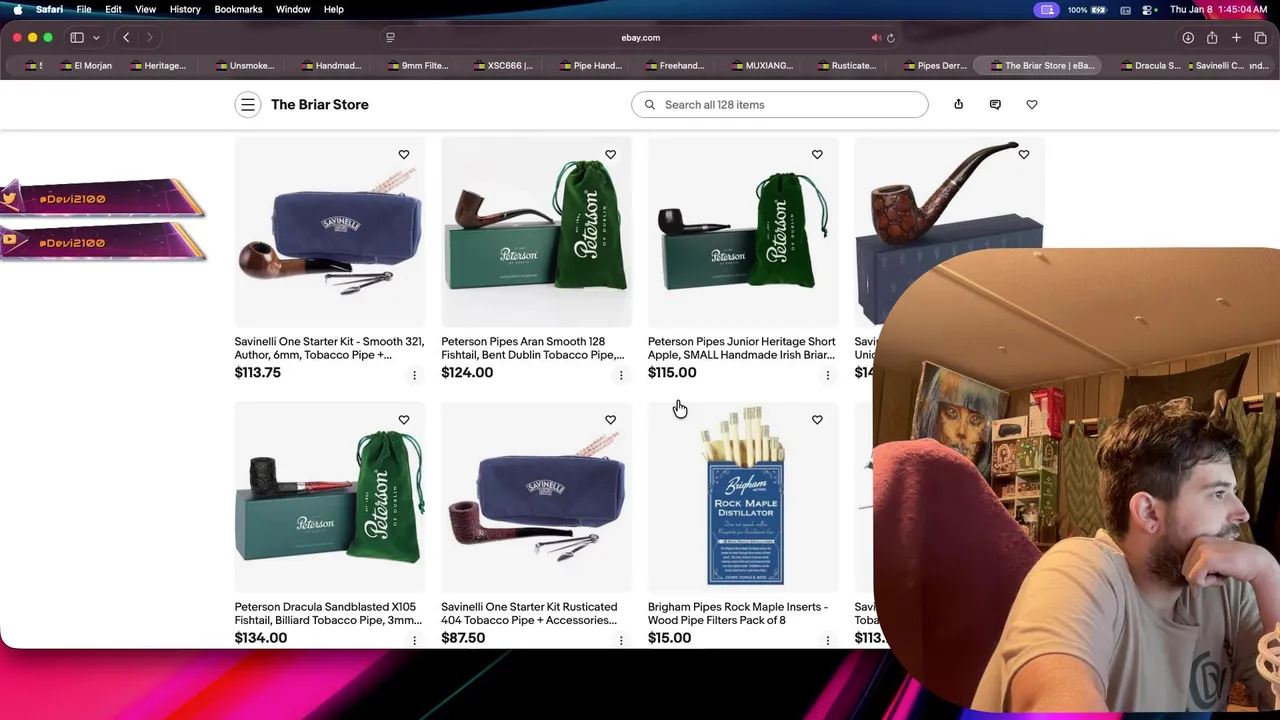Click The Briar Store name

(x=320, y=105)
